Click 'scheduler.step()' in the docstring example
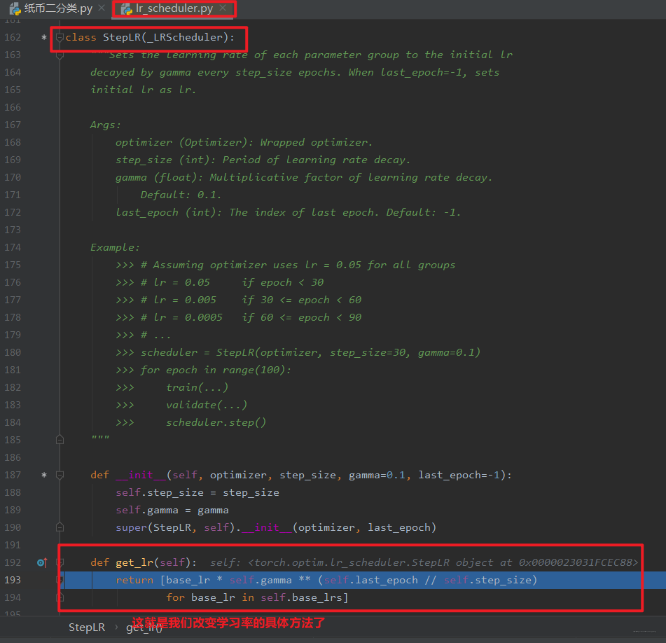666x643 pixels. pyautogui.click(x=216, y=423)
